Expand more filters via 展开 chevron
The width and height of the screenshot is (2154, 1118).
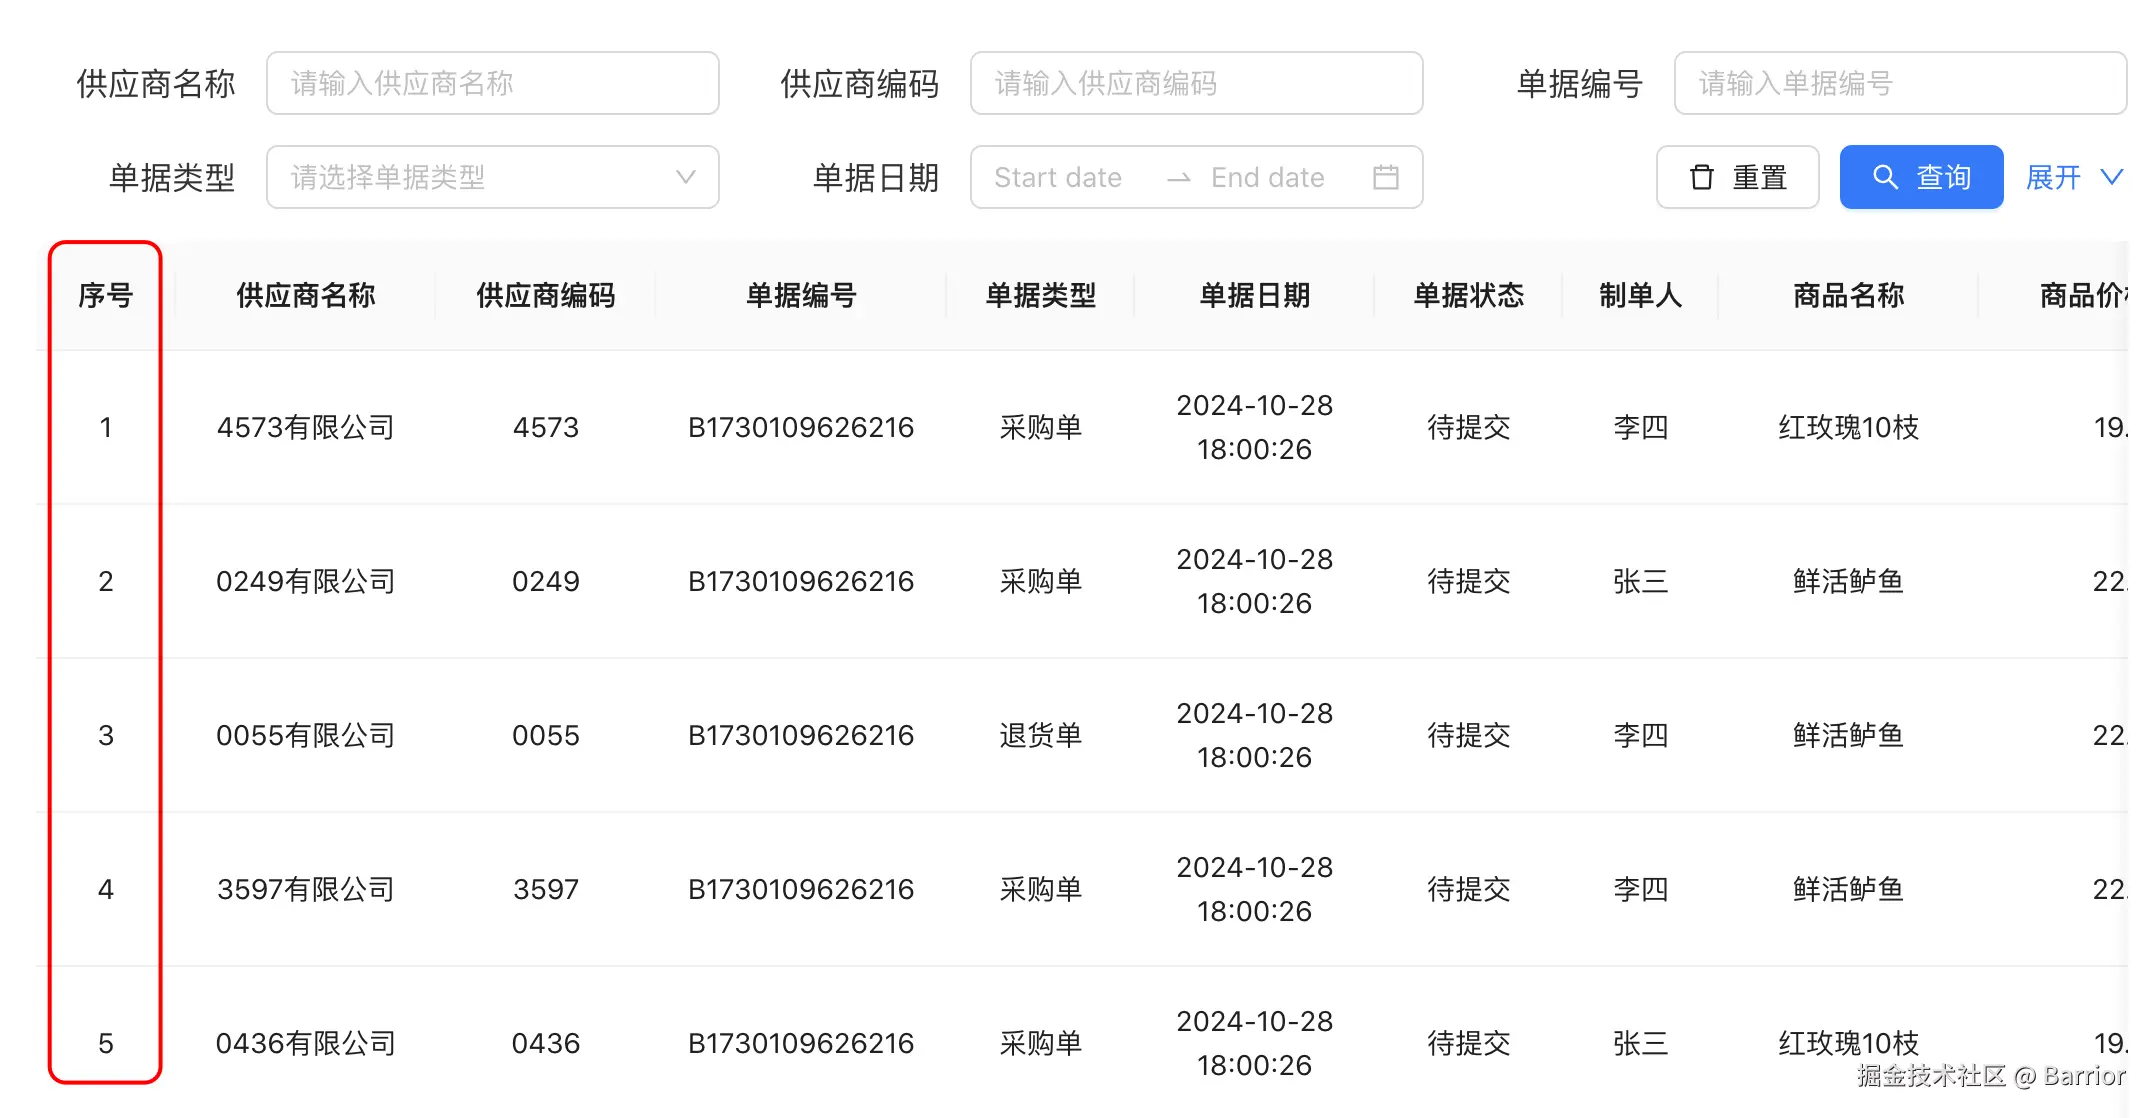[2111, 177]
